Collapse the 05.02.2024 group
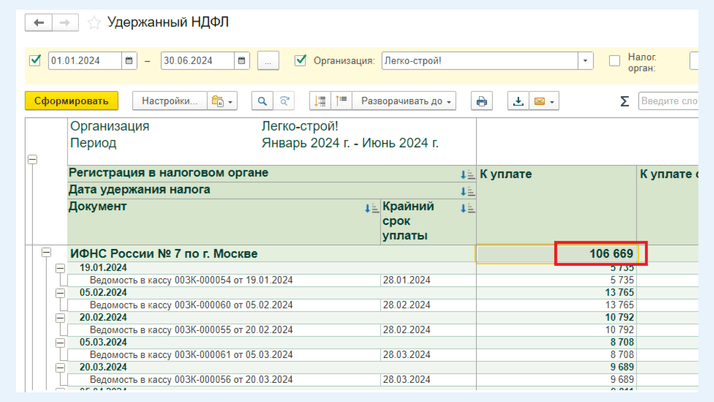The width and height of the screenshot is (714, 402). tap(60, 293)
